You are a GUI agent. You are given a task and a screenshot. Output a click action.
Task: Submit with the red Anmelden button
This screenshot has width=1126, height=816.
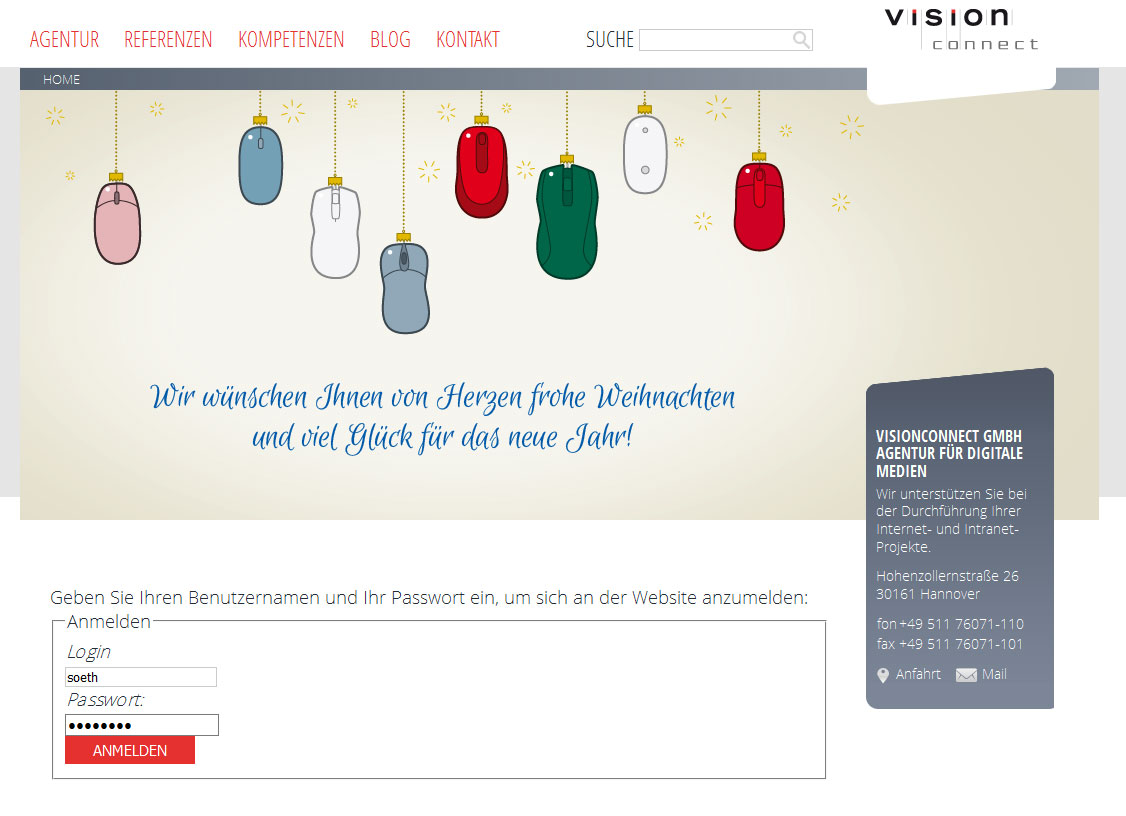[x=130, y=750]
